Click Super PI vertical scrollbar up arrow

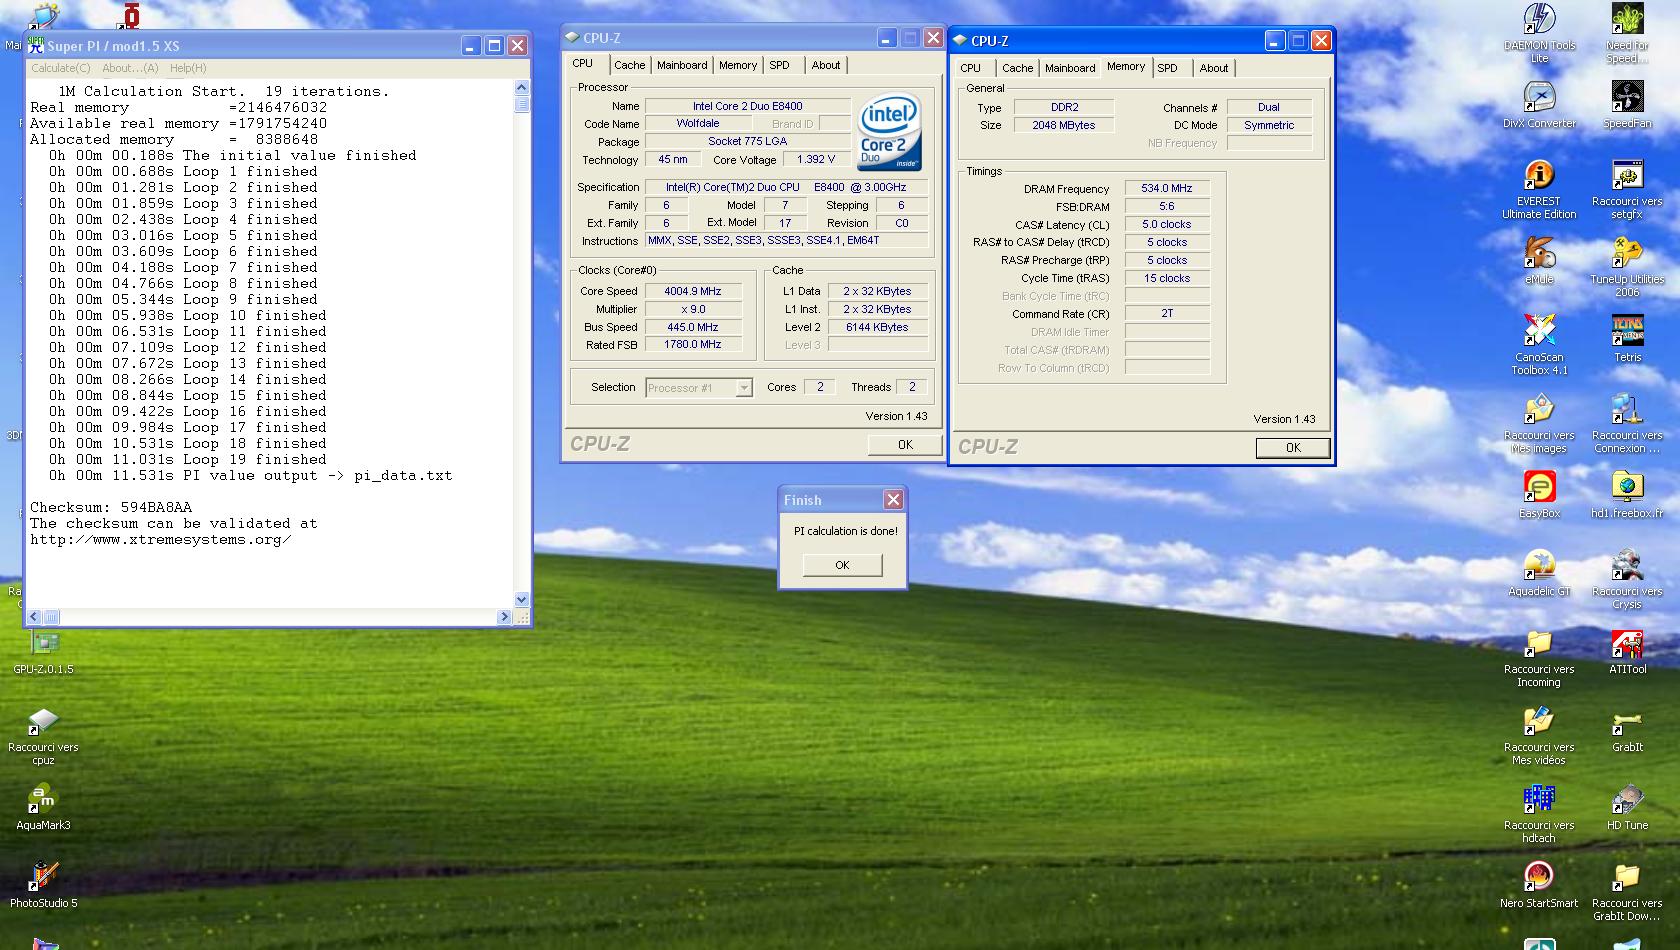(521, 89)
